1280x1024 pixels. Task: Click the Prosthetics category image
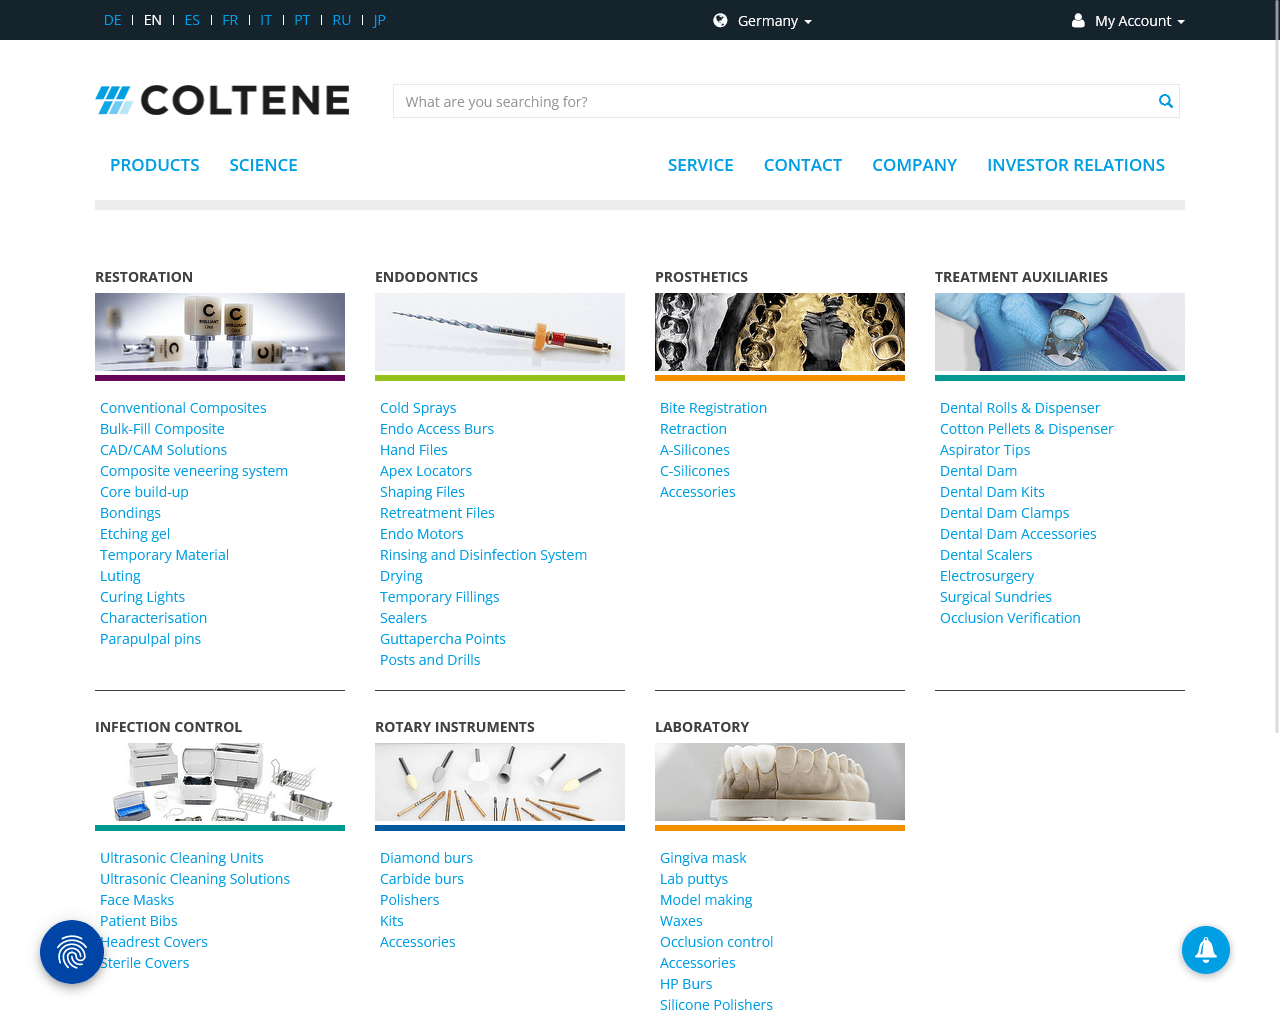[780, 332]
